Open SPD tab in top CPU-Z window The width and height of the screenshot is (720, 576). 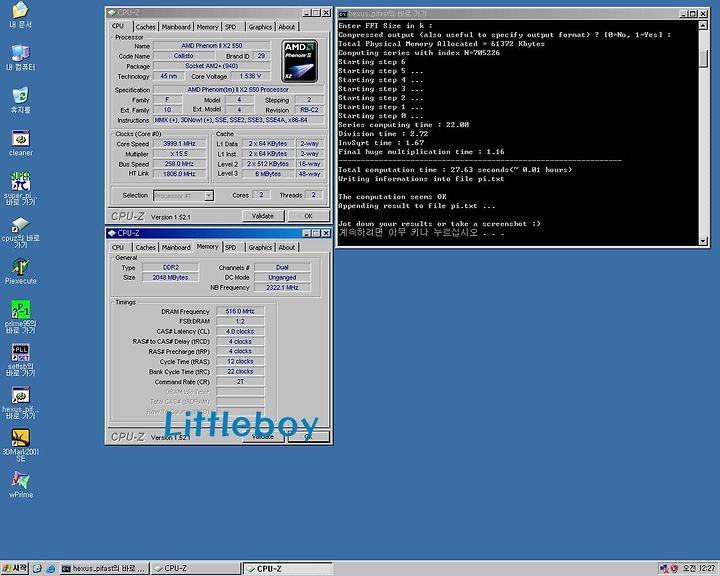(x=231, y=27)
